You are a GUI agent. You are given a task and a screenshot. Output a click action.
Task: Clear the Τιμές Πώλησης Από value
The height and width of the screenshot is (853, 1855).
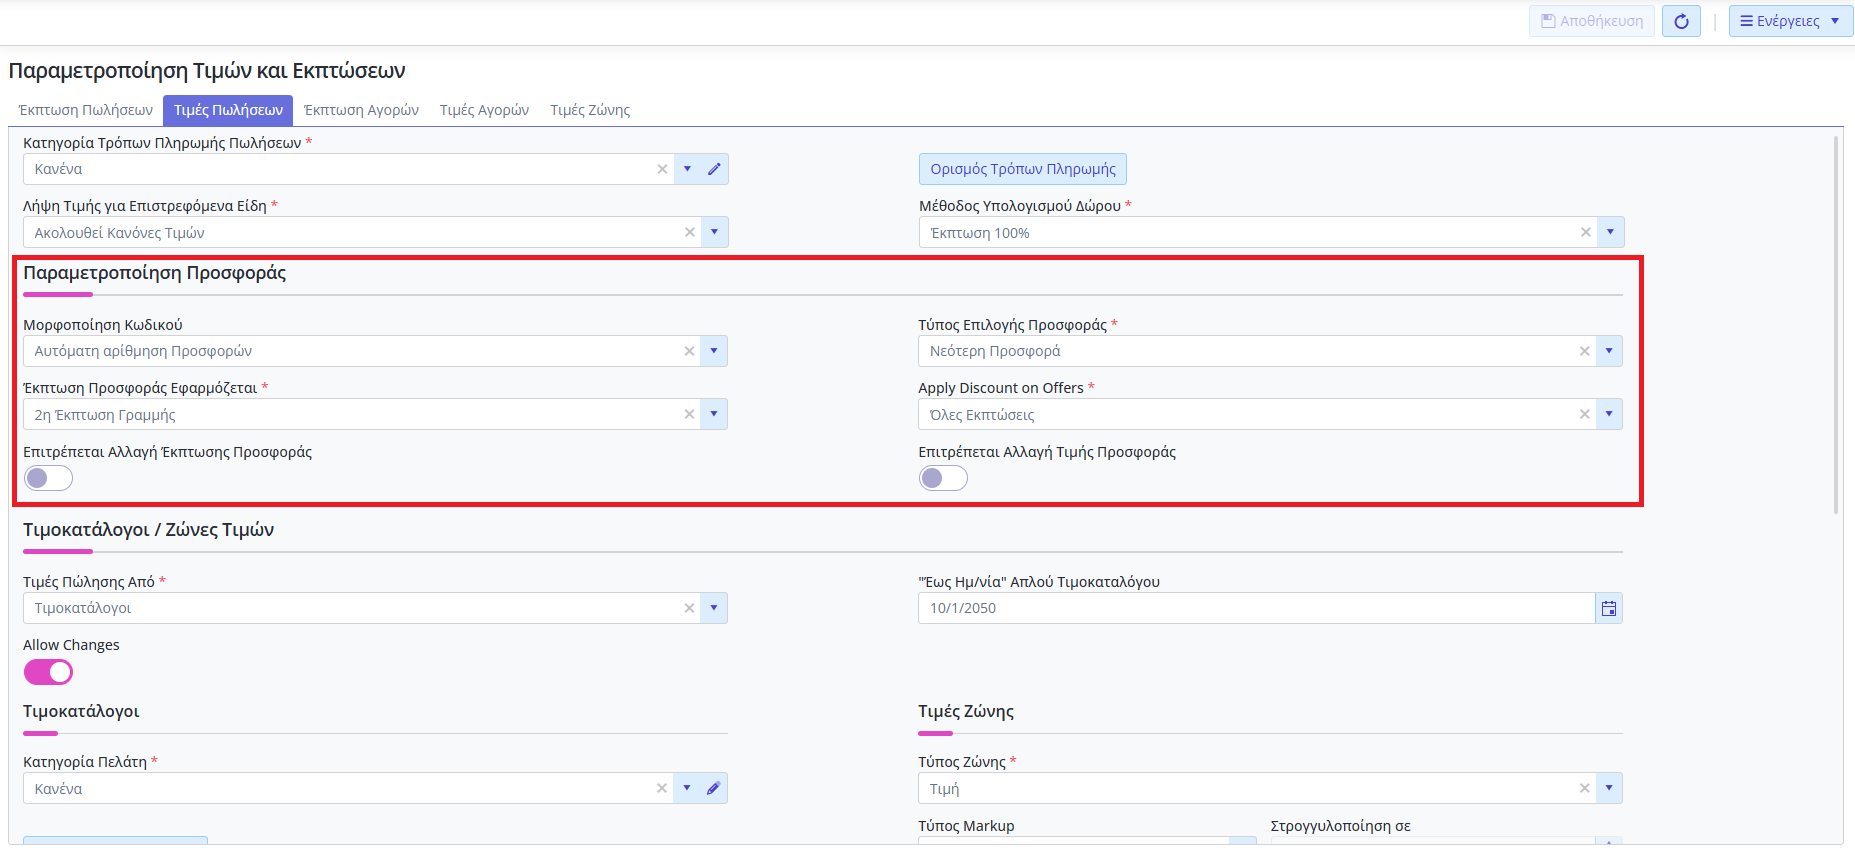click(x=689, y=608)
